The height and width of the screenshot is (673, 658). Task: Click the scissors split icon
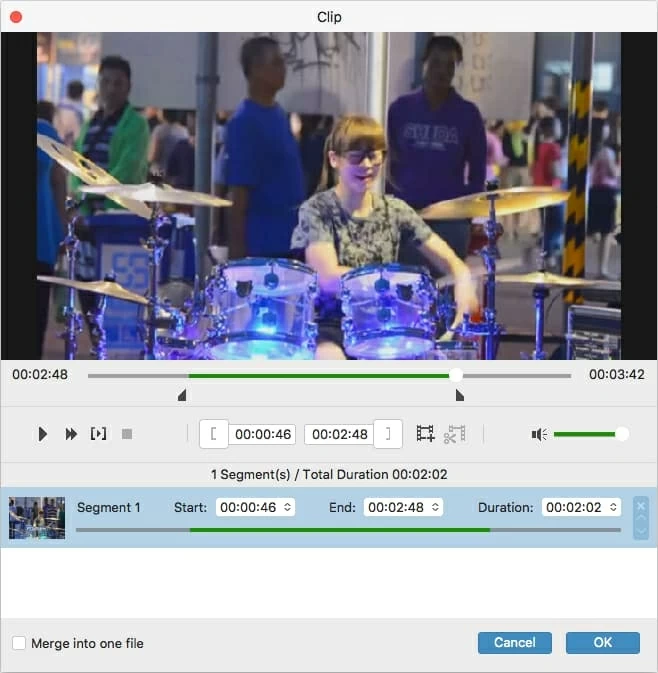click(455, 434)
